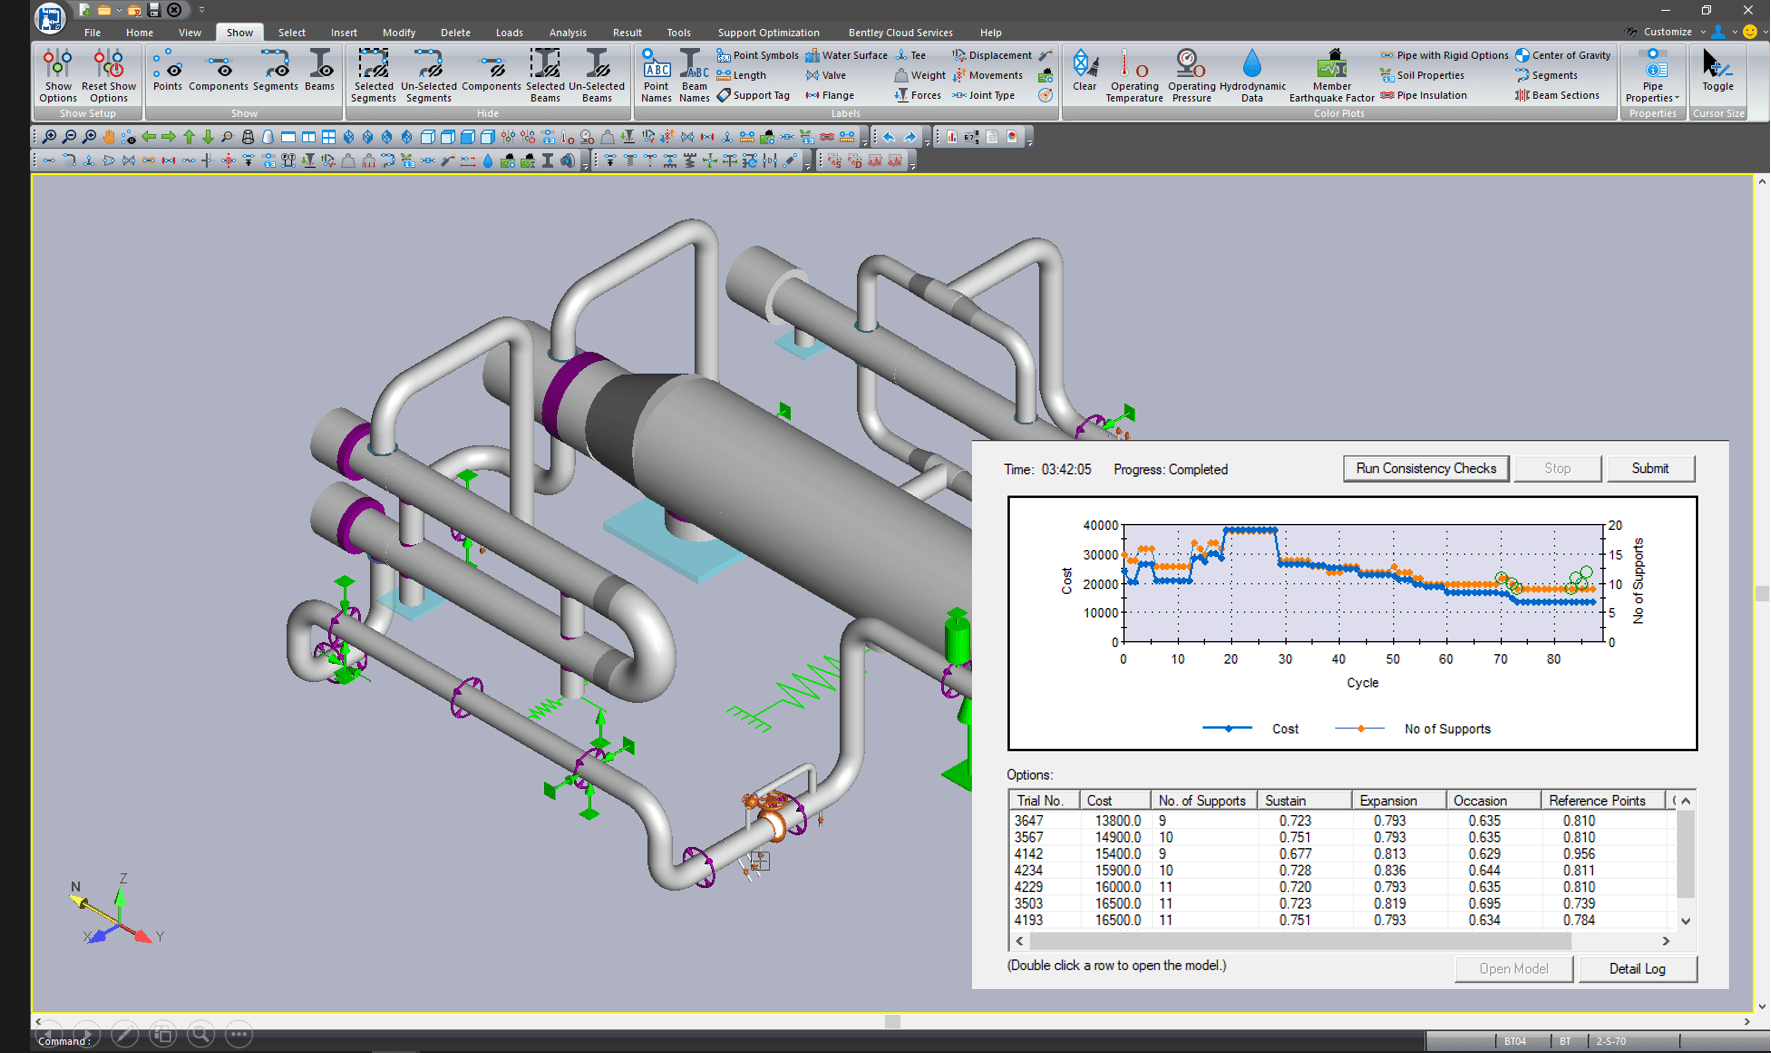Show the Operating Temperature color plot
The image size is (1771, 1053).
click(1134, 75)
